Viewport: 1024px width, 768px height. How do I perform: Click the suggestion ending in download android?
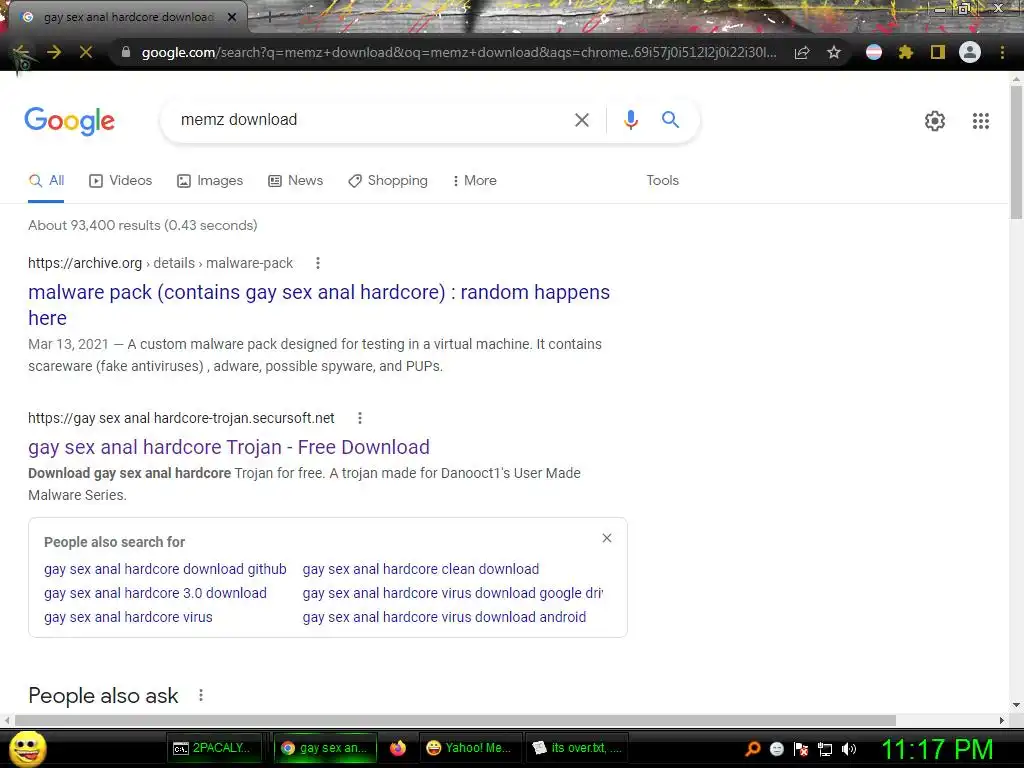click(x=444, y=617)
